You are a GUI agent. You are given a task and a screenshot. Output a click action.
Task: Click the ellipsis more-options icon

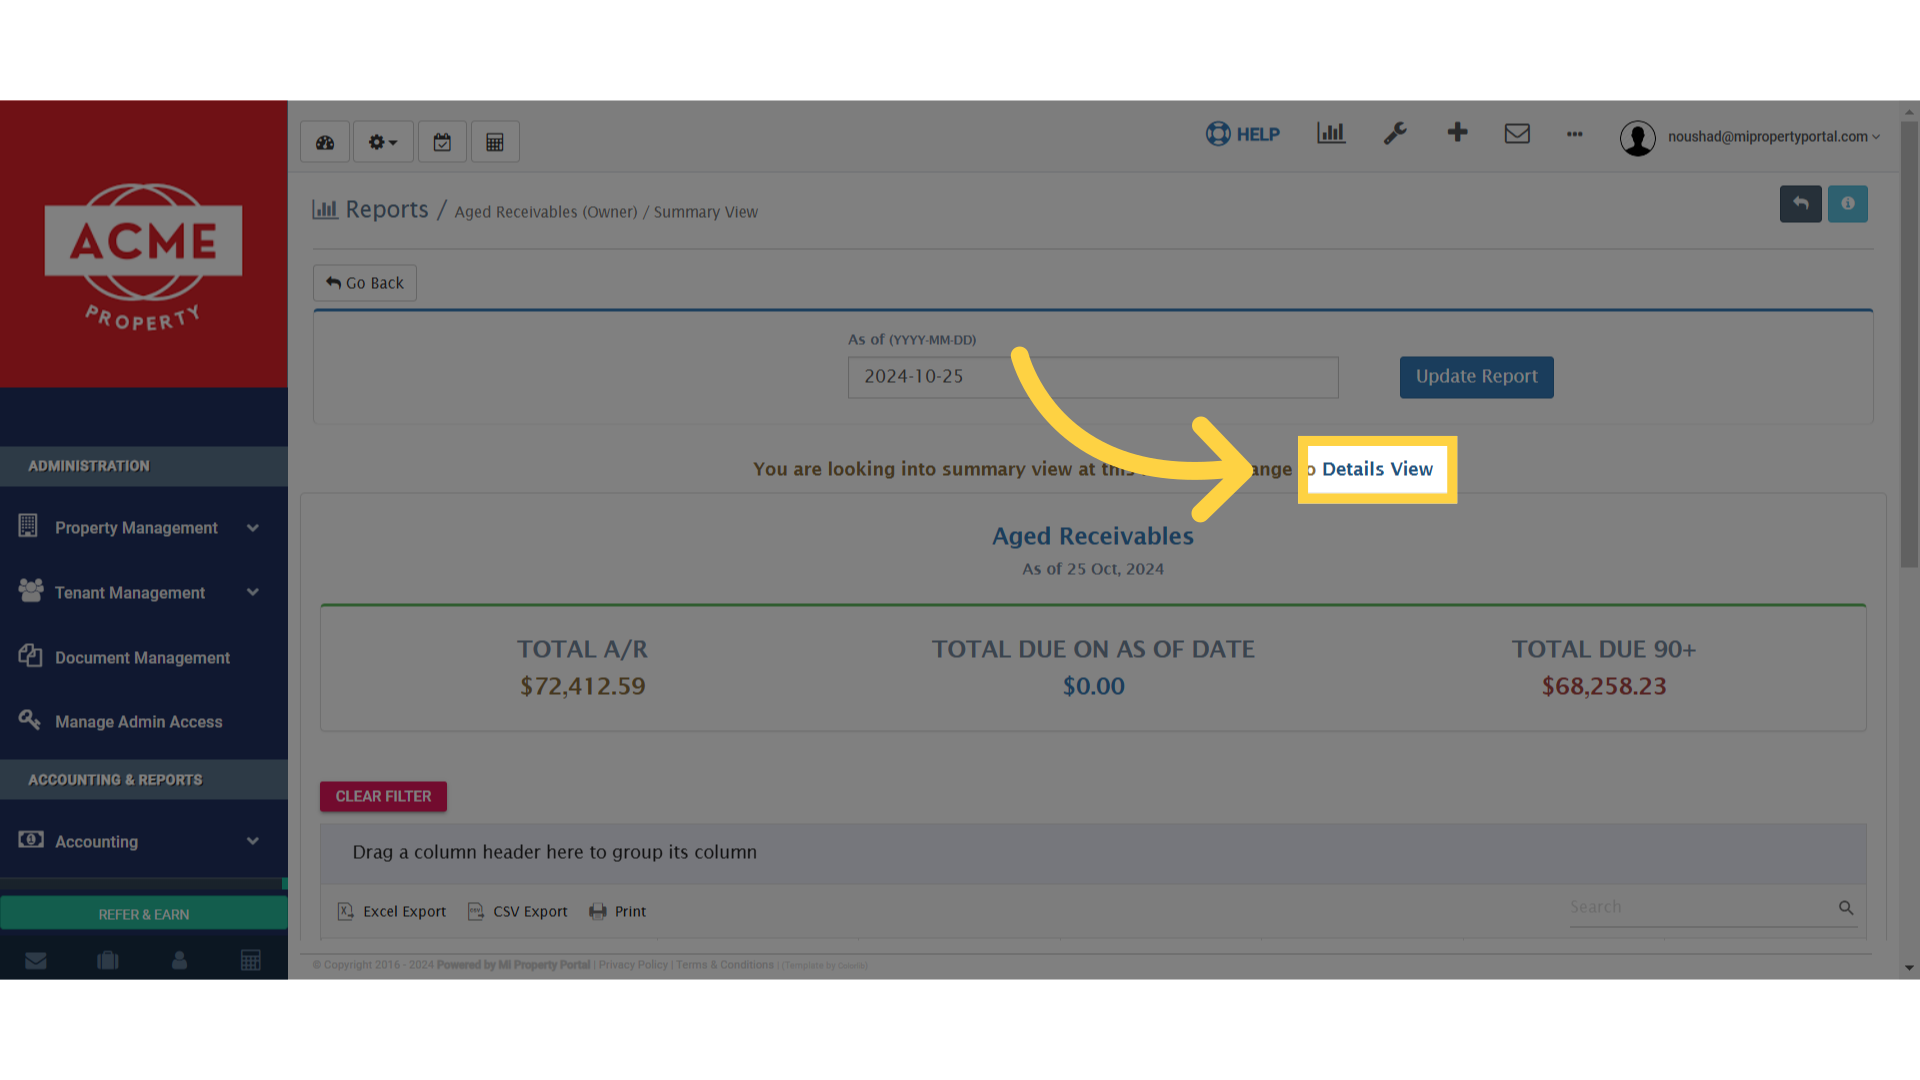tap(1574, 135)
